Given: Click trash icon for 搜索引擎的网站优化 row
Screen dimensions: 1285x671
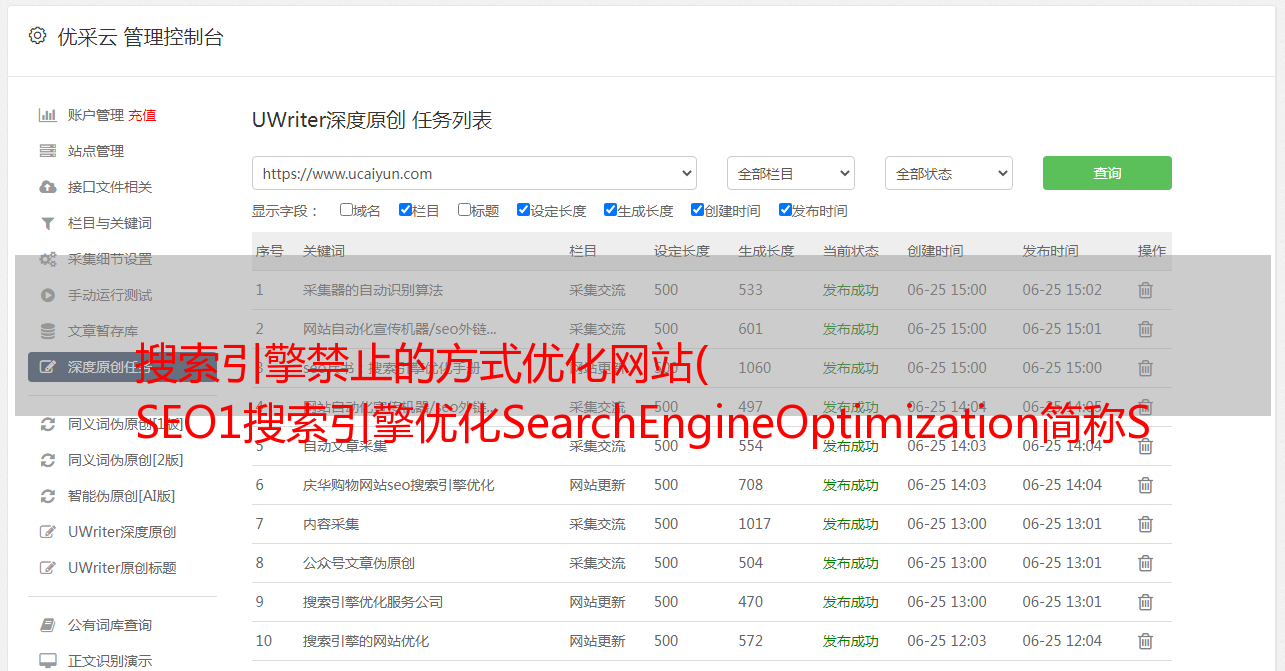Looking at the screenshot, I should pyautogui.click(x=1145, y=641).
